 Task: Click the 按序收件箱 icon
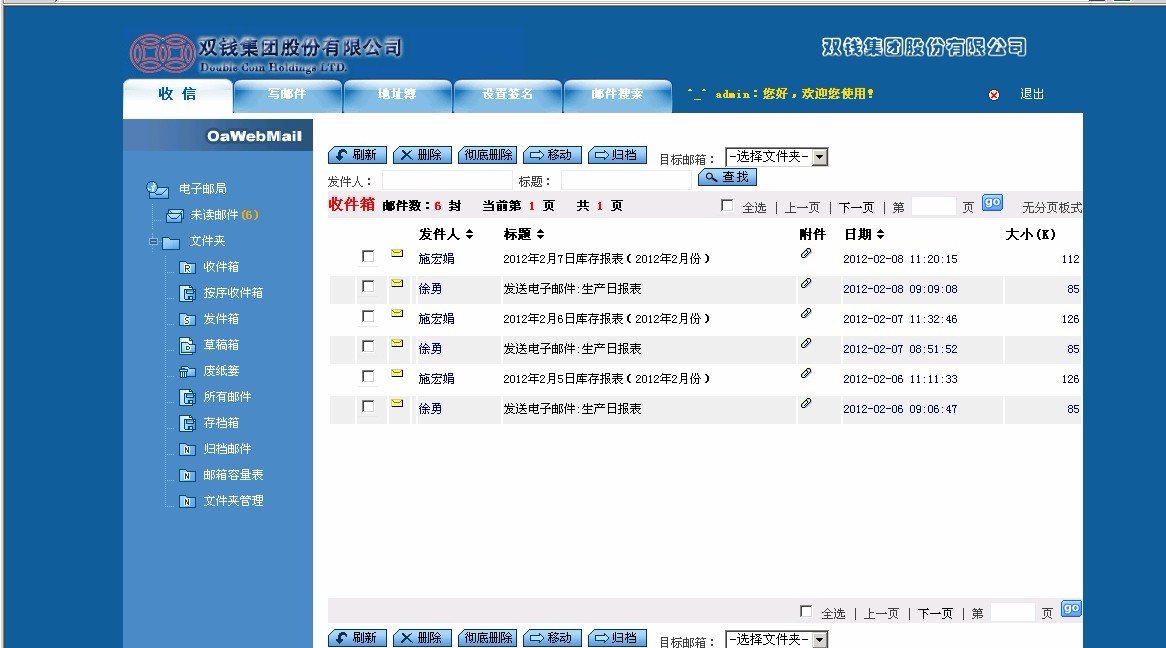pos(187,293)
